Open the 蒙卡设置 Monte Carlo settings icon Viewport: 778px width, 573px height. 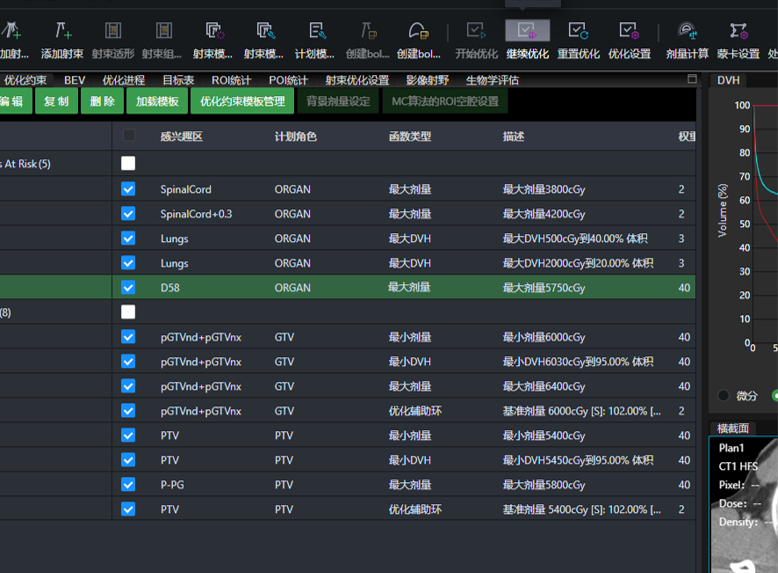point(738,31)
